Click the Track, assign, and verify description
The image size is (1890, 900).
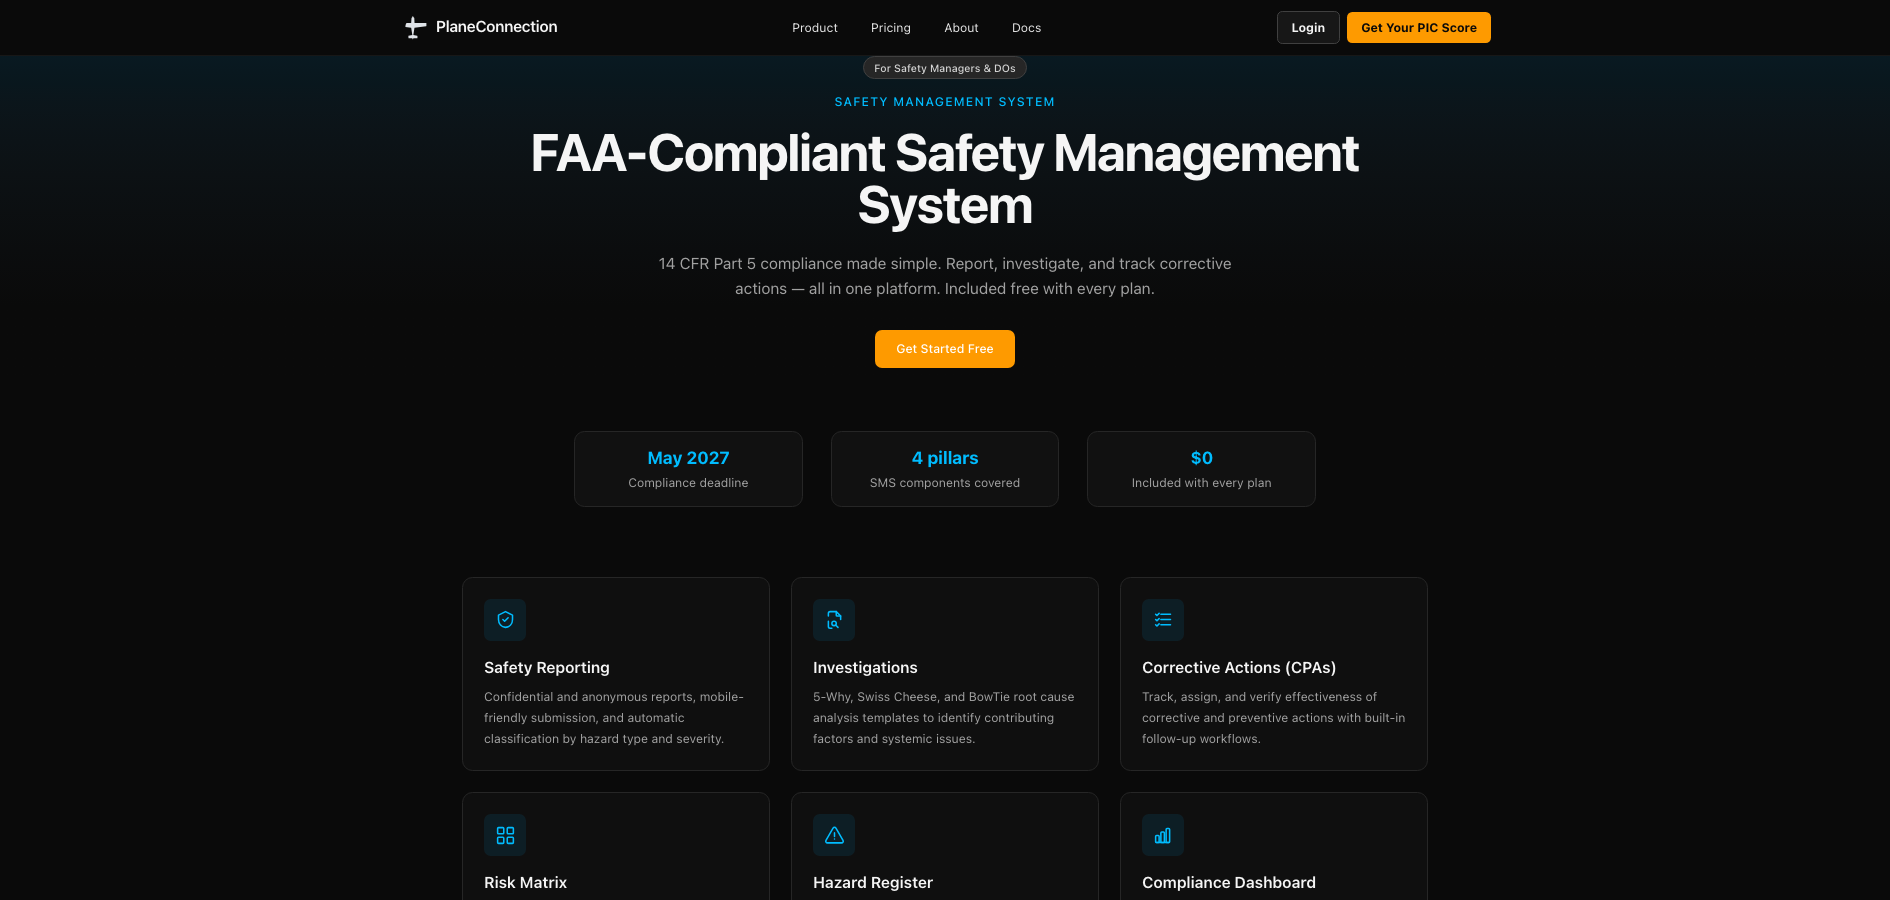point(1273,718)
